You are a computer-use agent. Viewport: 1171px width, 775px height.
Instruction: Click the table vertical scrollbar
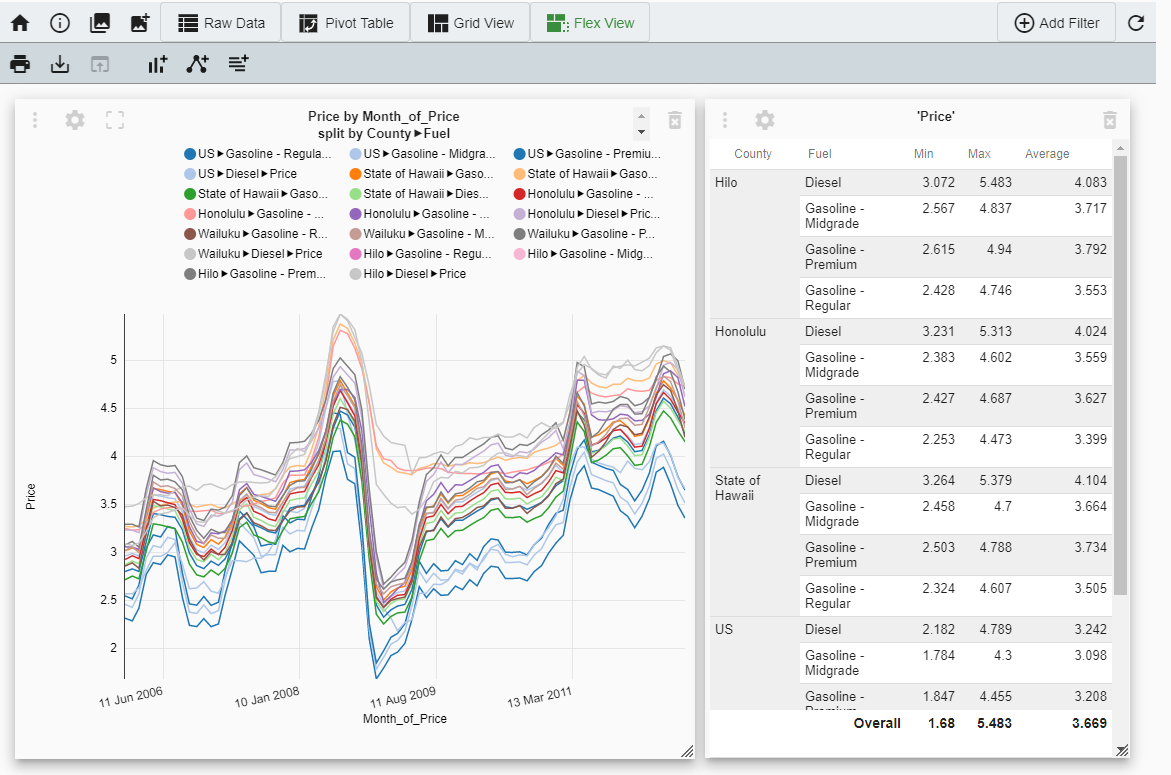click(1120, 375)
